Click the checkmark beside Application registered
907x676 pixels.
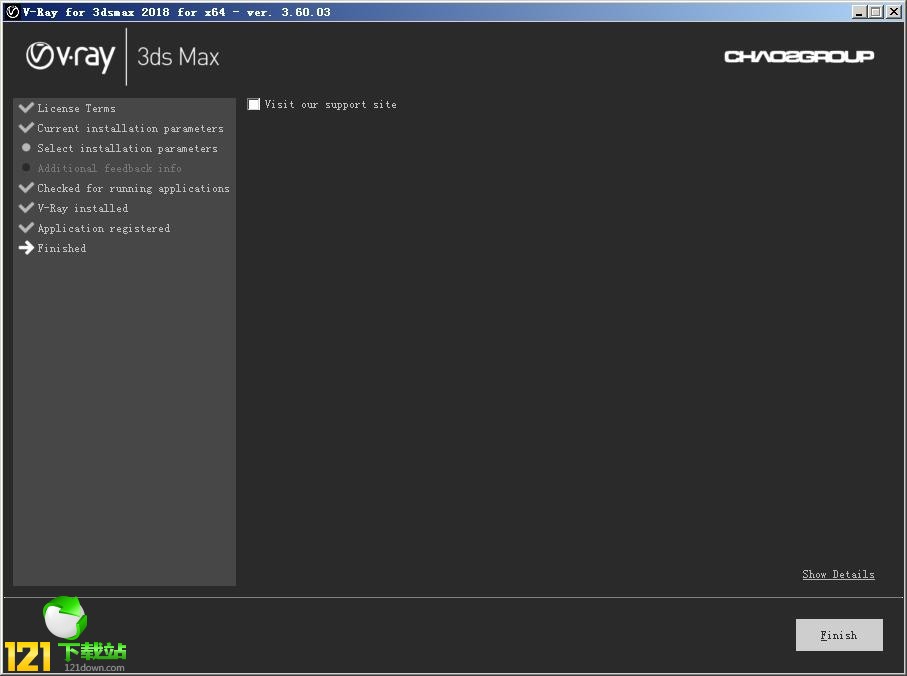(x=26, y=228)
